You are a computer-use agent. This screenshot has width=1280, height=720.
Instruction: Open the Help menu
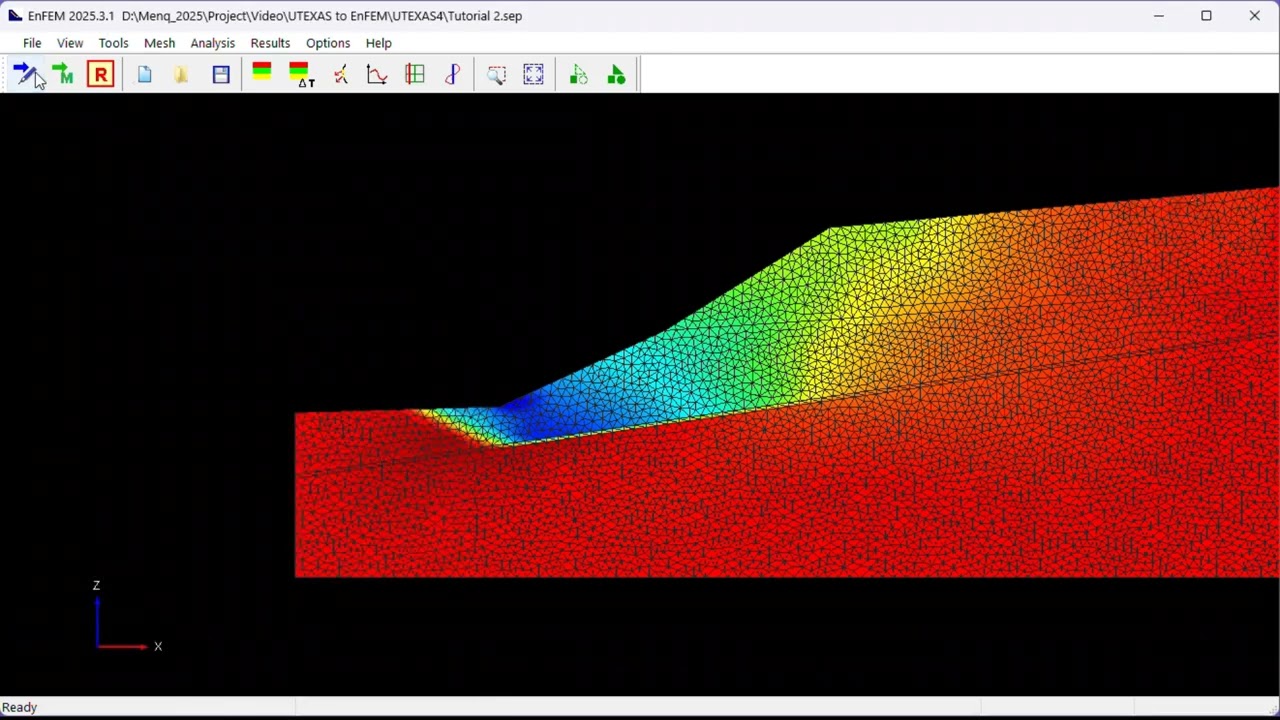click(379, 43)
